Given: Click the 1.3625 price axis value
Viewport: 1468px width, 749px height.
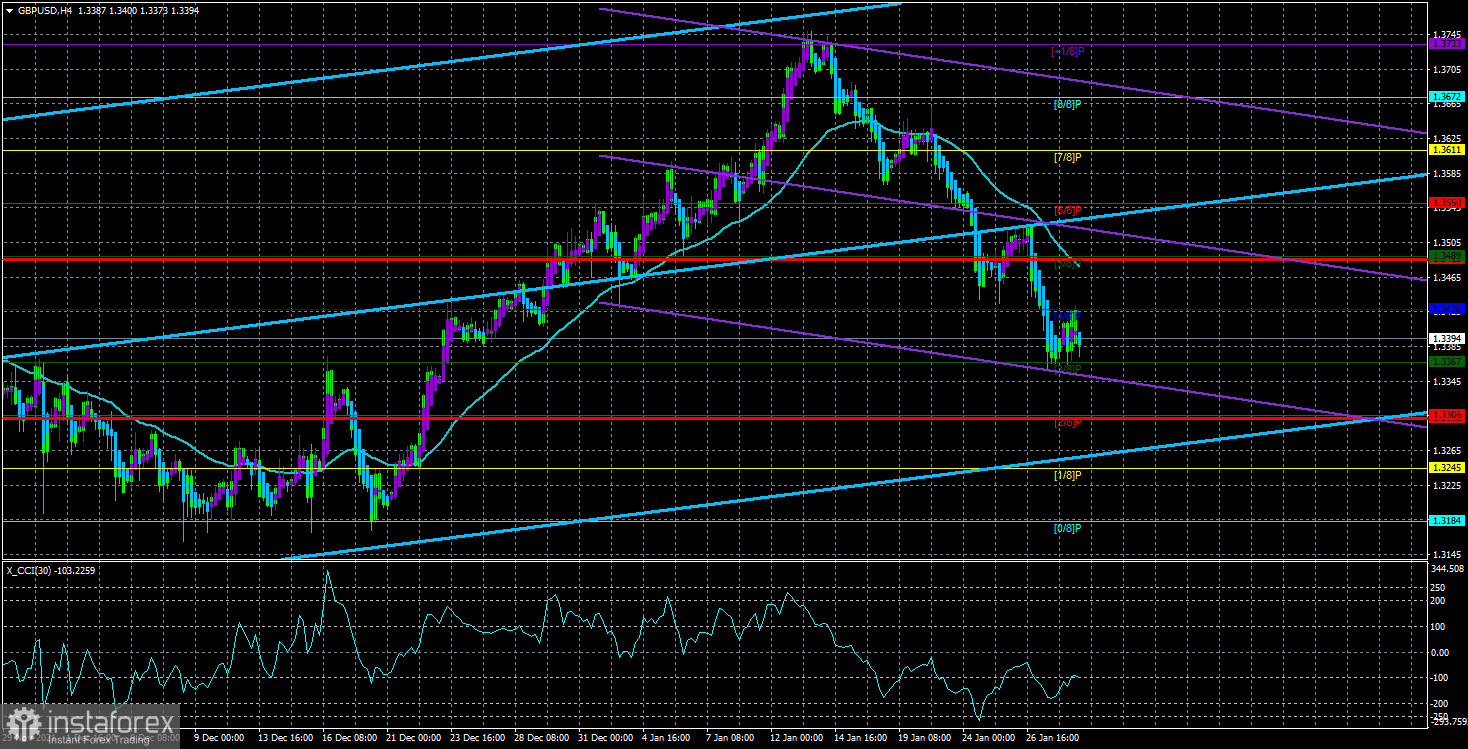Looking at the screenshot, I should coord(1446,138).
